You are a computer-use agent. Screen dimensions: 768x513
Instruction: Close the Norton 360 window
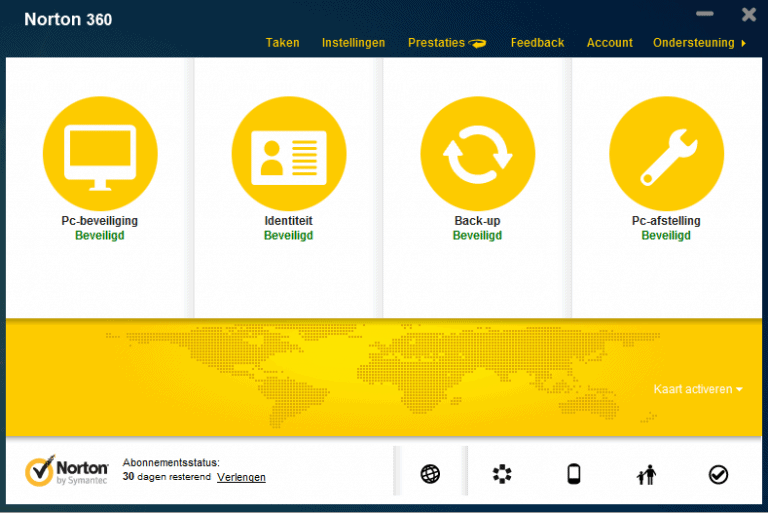pos(749,14)
